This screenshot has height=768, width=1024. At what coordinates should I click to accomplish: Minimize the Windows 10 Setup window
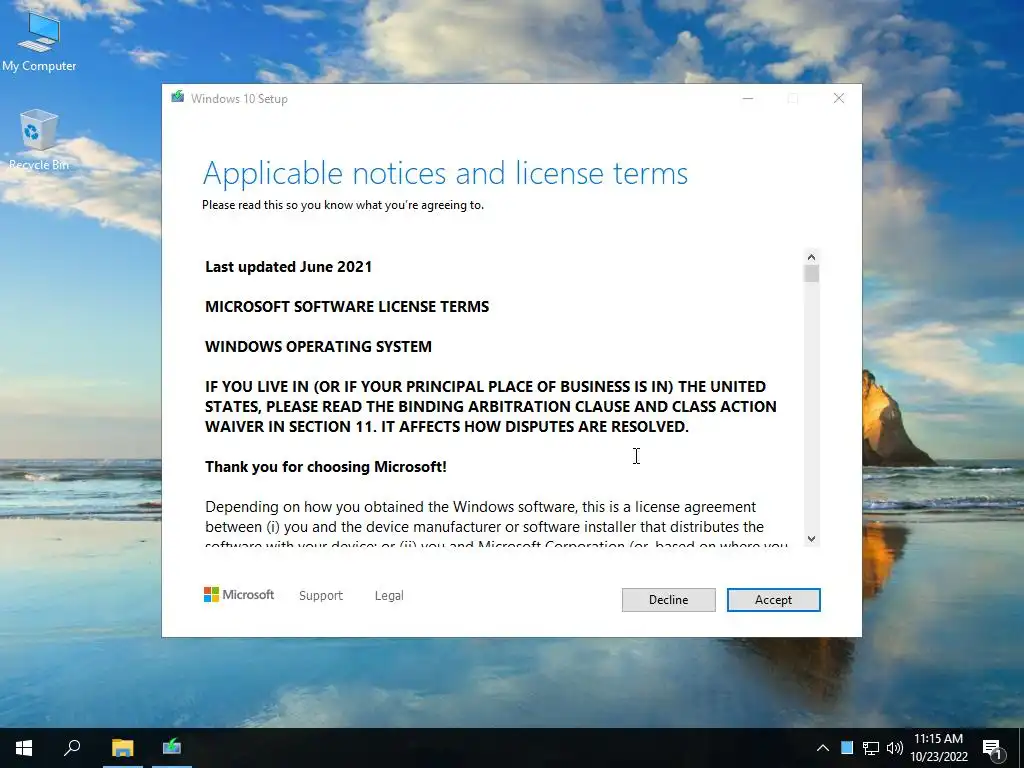[x=748, y=98]
